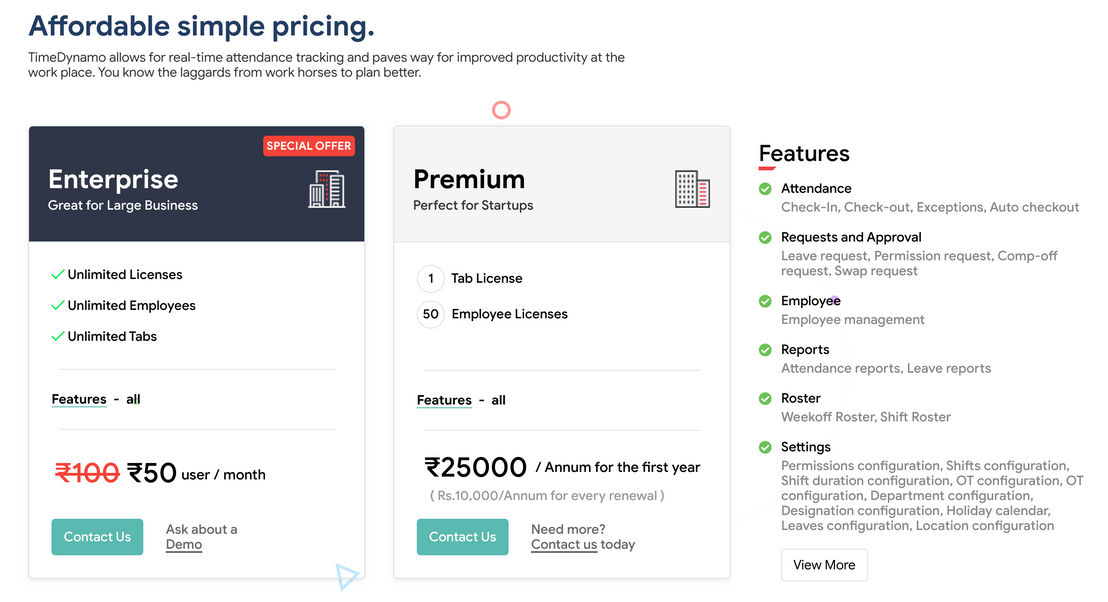1108x602 pixels.
Task: Click the '1' Tab License count badge
Action: pos(430,278)
